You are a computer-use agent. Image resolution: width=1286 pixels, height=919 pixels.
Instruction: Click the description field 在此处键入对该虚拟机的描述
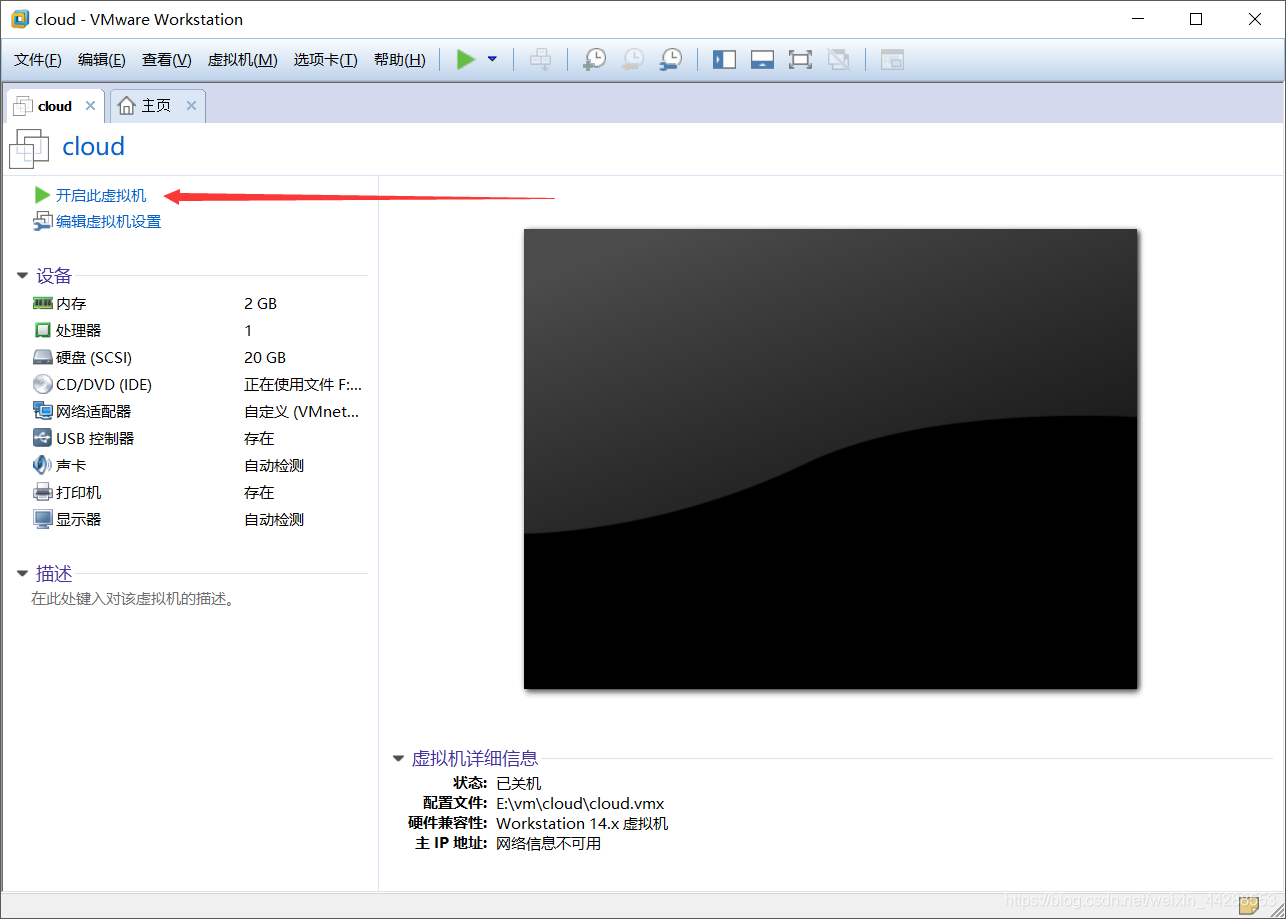(133, 599)
